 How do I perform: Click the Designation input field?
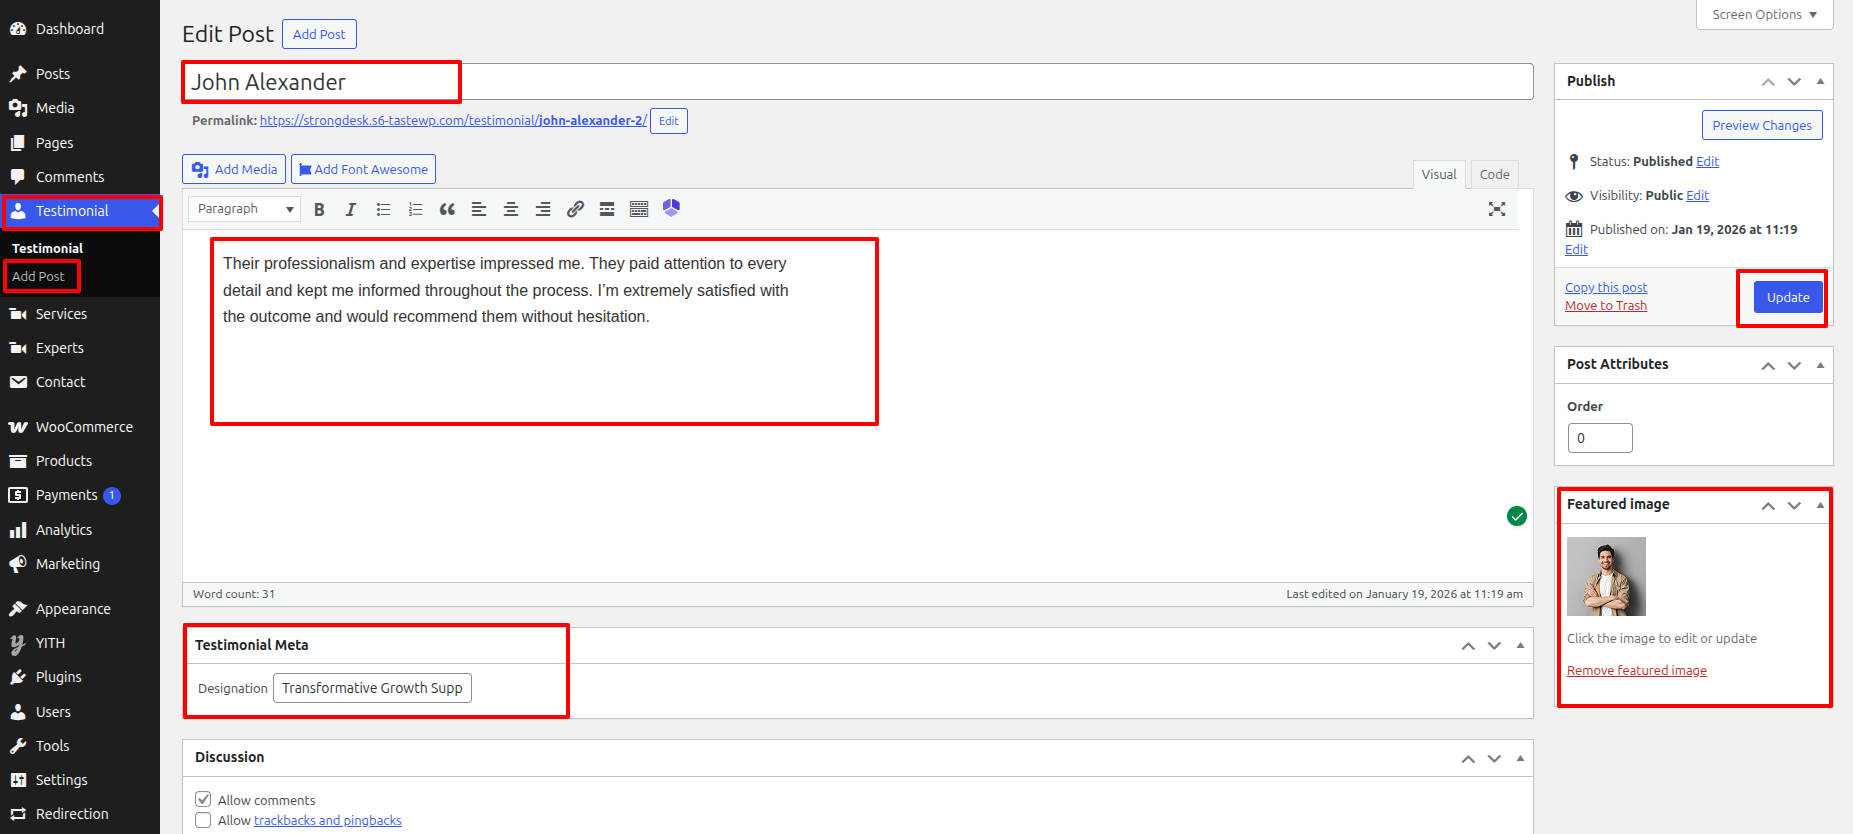pyautogui.click(x=372, y=688)
